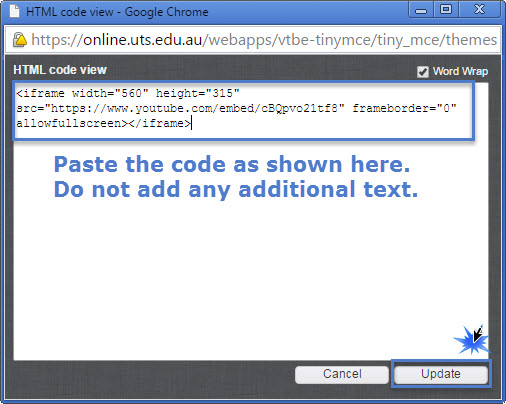
Task: Click the frameborder attribute in code
Action: [x=405, y=108]
